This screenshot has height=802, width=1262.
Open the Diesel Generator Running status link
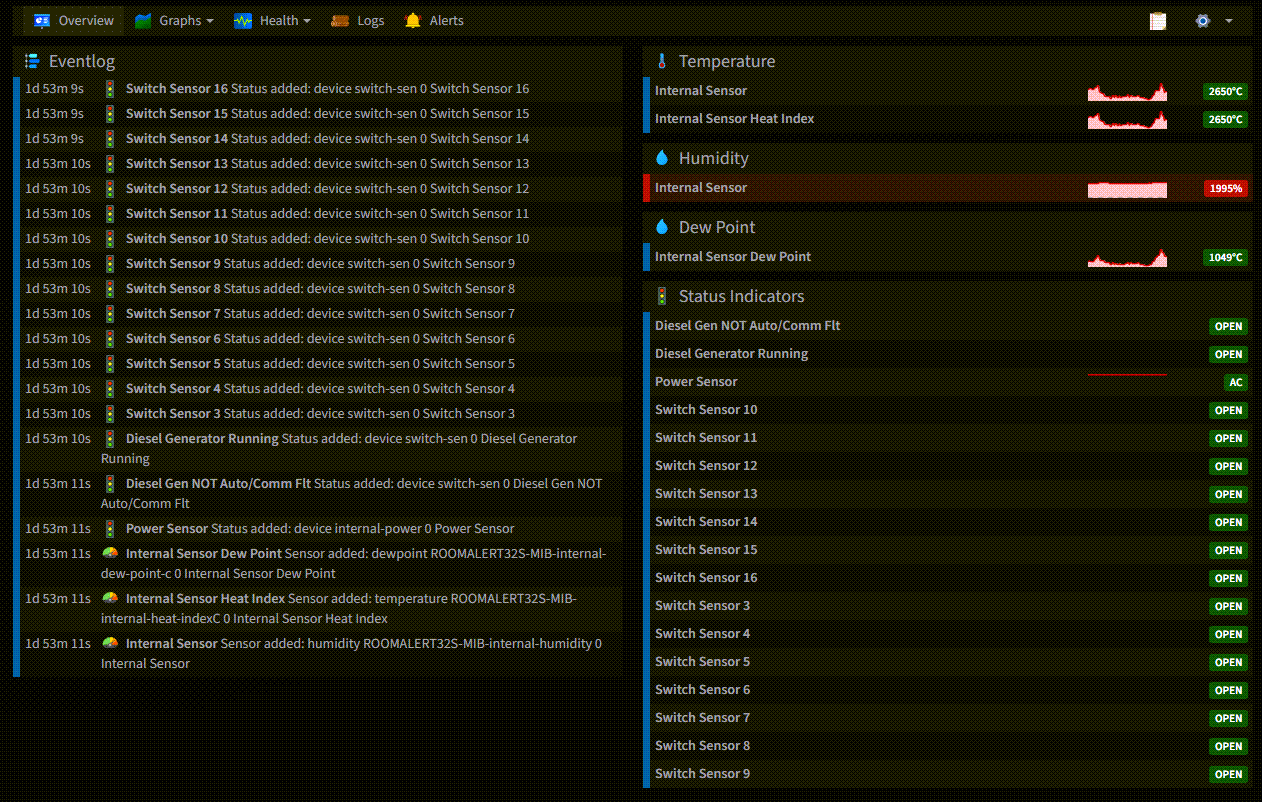point(731,354)
